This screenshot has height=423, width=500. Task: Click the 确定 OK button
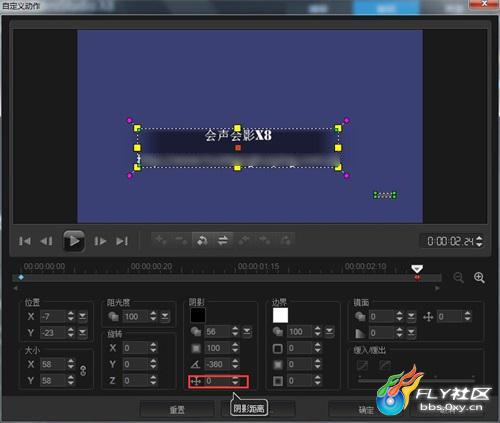tap(366, 409)
